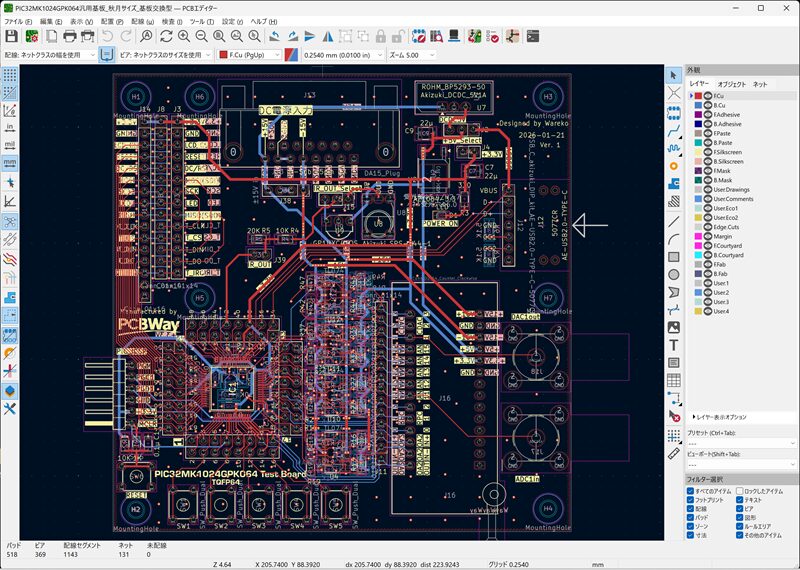Select the Add Text tool
The height and width of the screenshot is (570, 800).
pyautogui.click(x=673, y=345)
